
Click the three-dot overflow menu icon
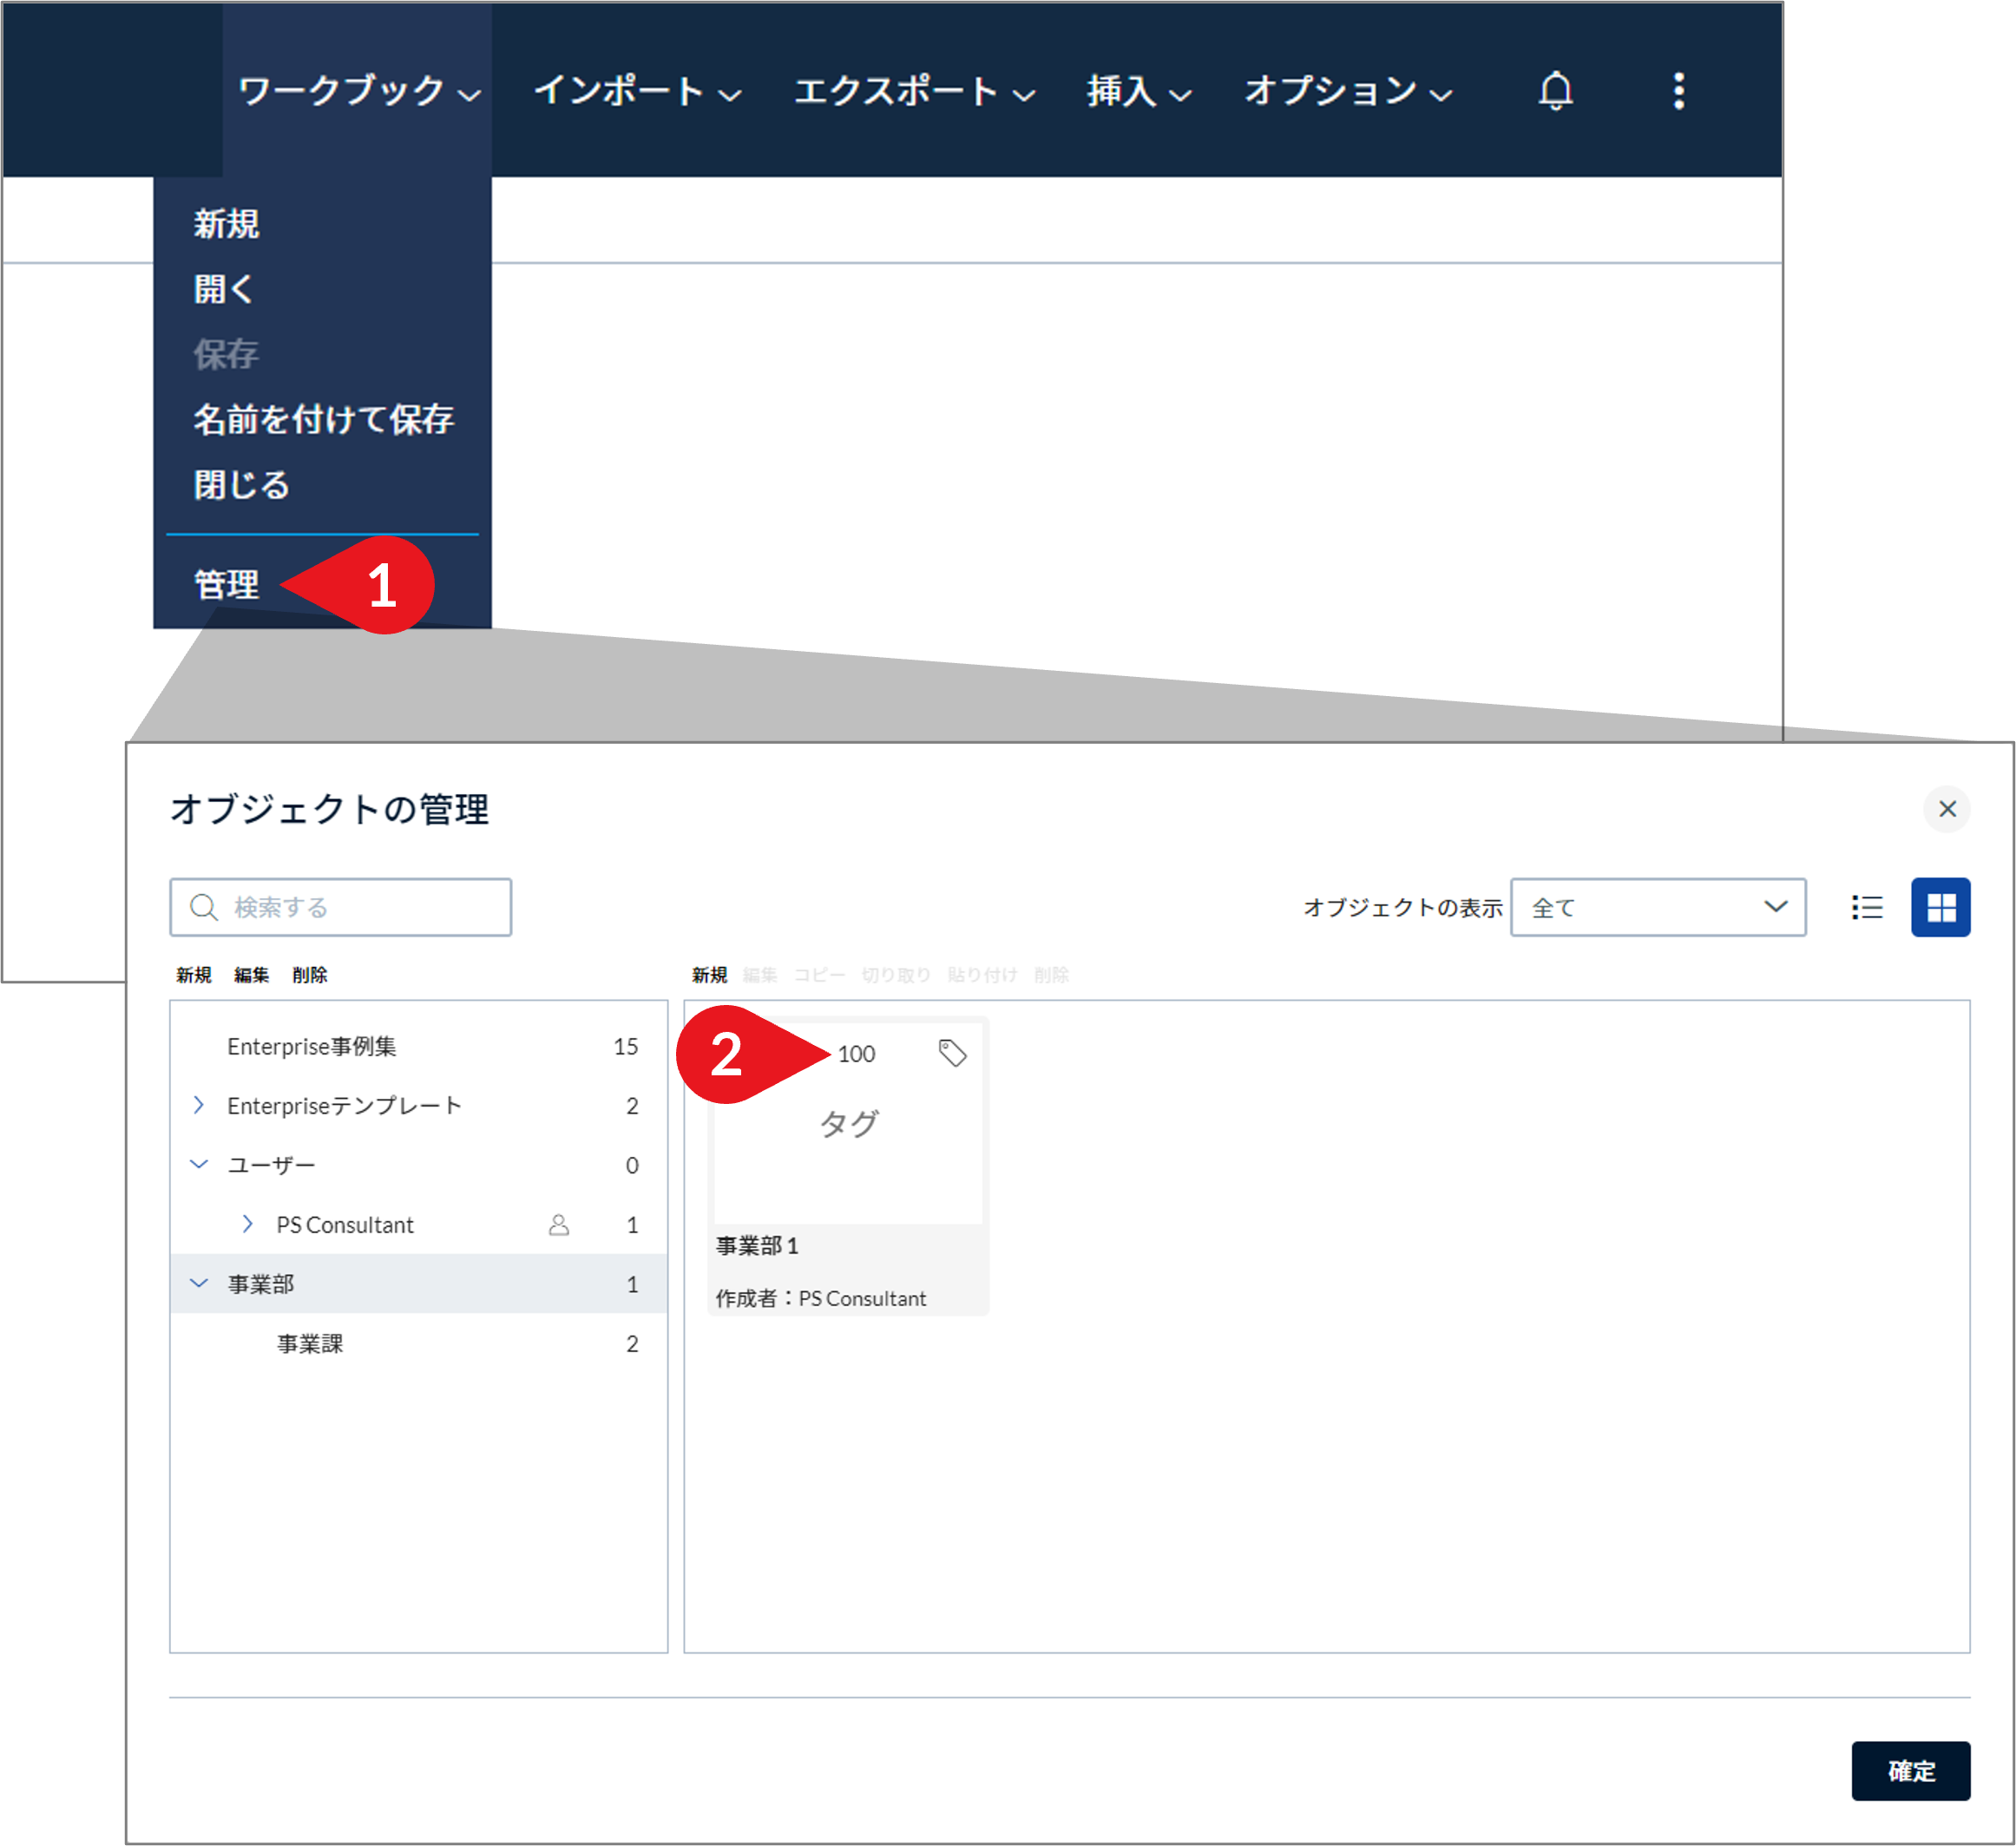[1679, 92]
